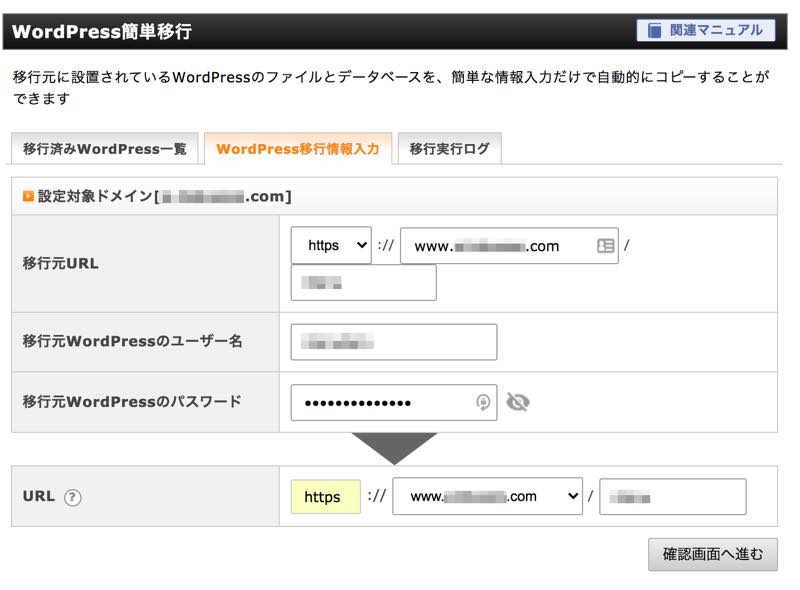
Task: Open the 移行実行ログ tab
Action: tap(449, 149)
